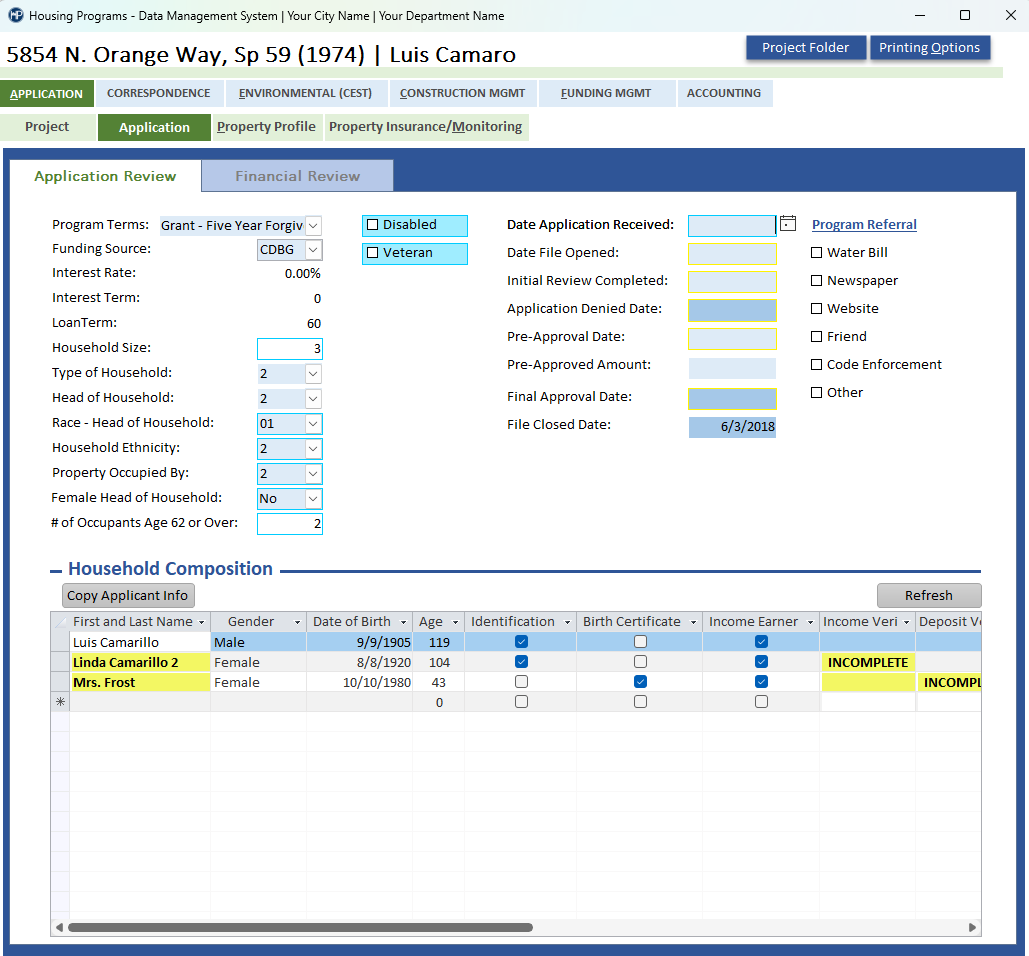This screenshot has height=956, width=1029.
Task: Open the Program Referral link
Action: 864,224
